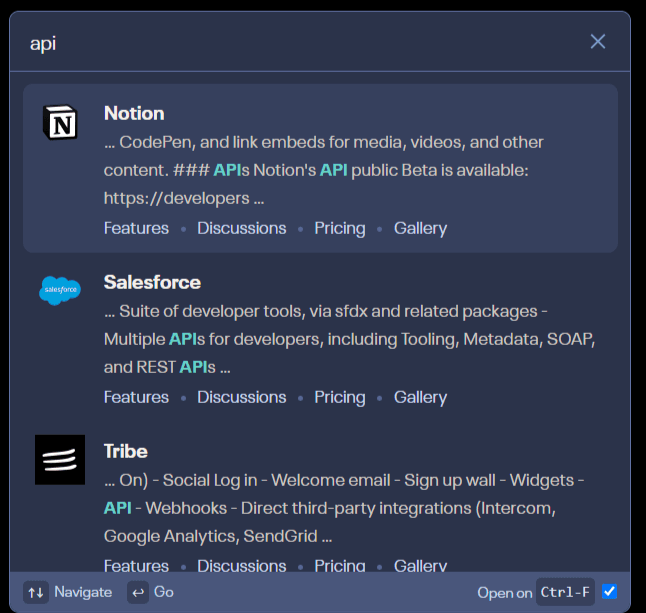Viewport: 646px width, 613px height.
Task: Click the Go enter-key icon
Action: coord(138,592)
